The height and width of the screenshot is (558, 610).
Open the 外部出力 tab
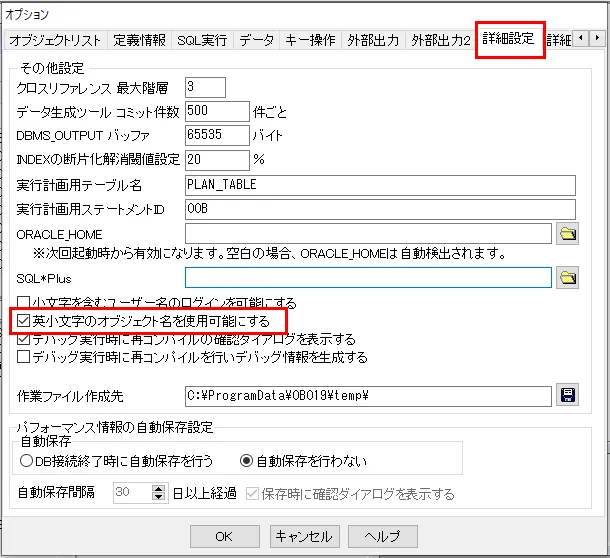pyautogui.click(x=373, y=40)
